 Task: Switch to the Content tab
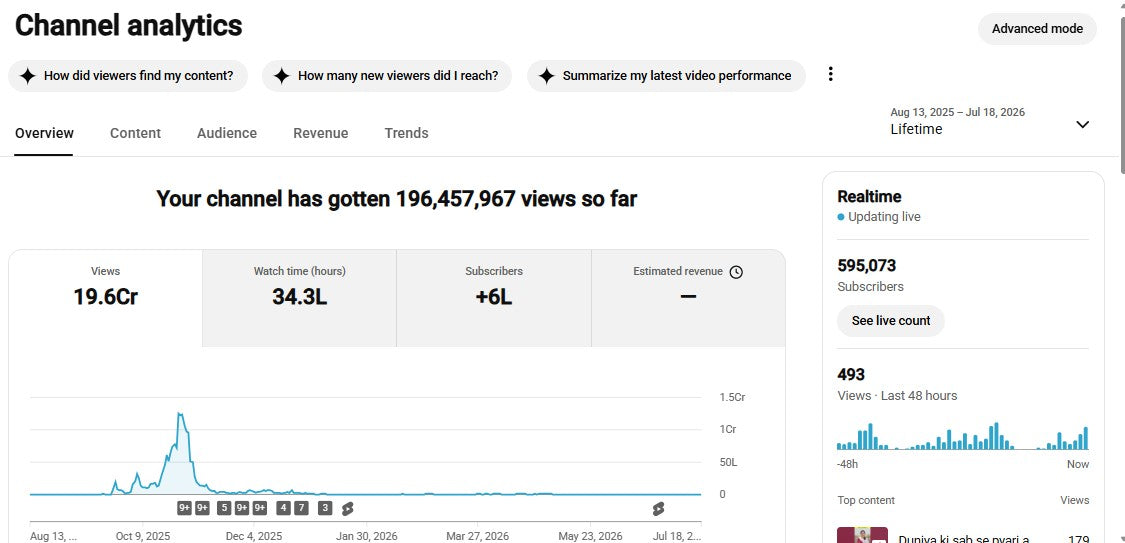pos(135,133)
